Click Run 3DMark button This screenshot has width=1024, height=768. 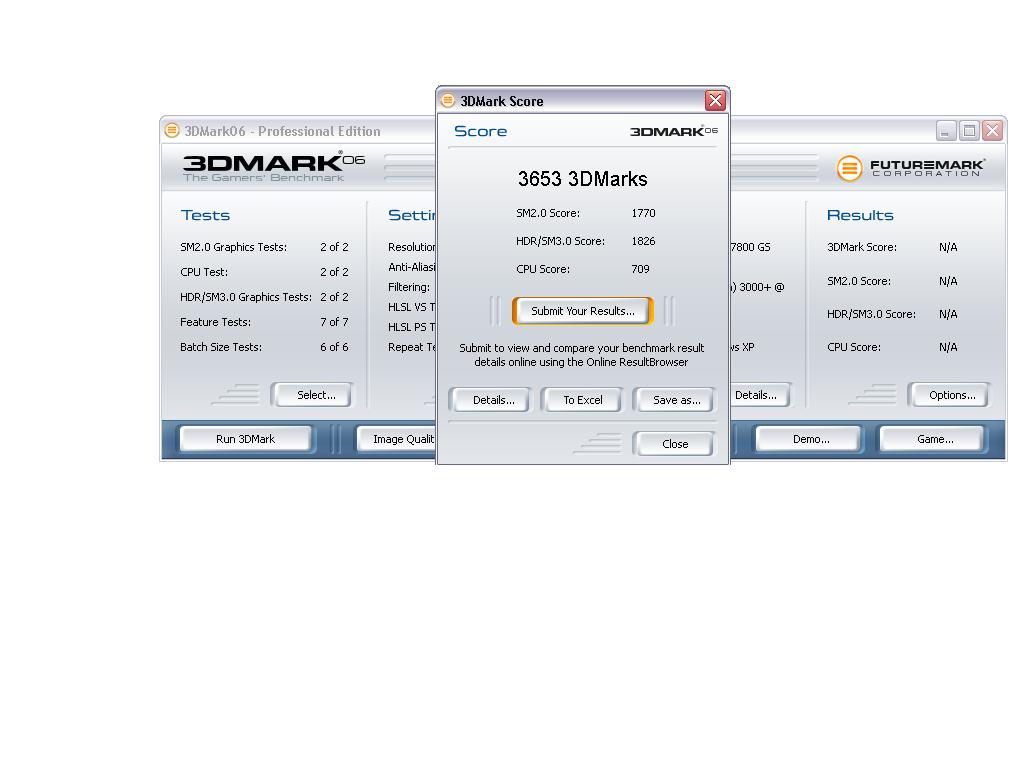coord(246,439)
